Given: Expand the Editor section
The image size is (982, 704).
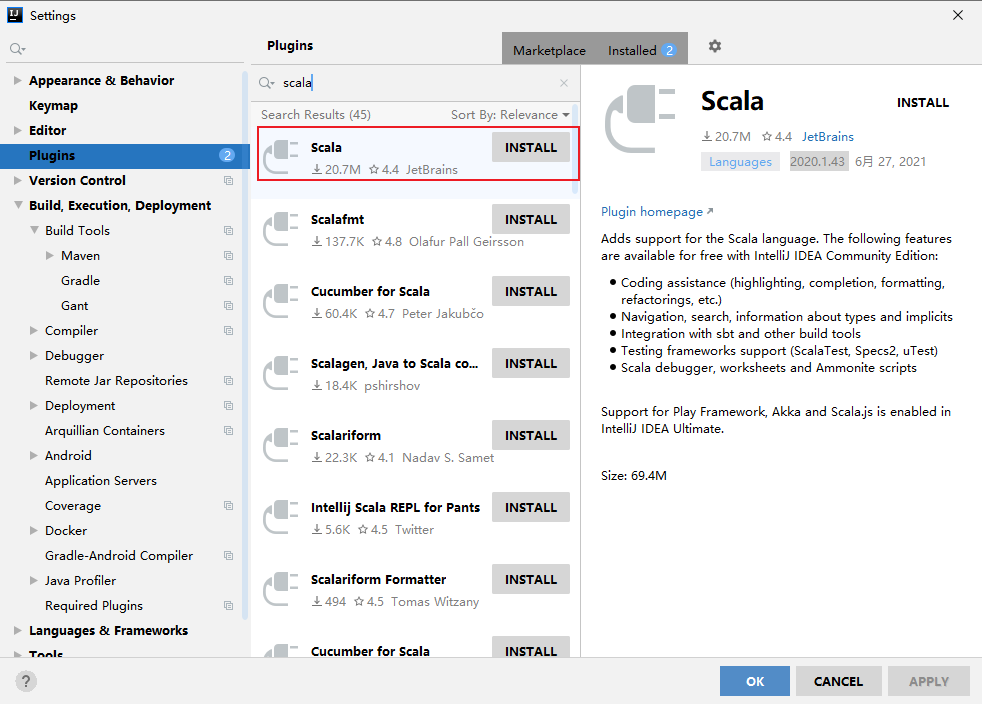Looking at the screenshot, I should point(18,130).
